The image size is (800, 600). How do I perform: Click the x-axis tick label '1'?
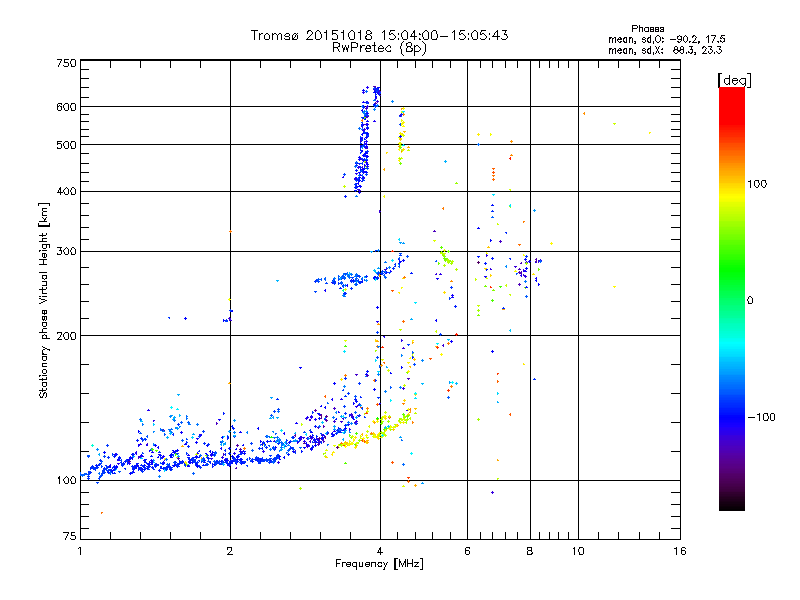(x=80, y=551)
